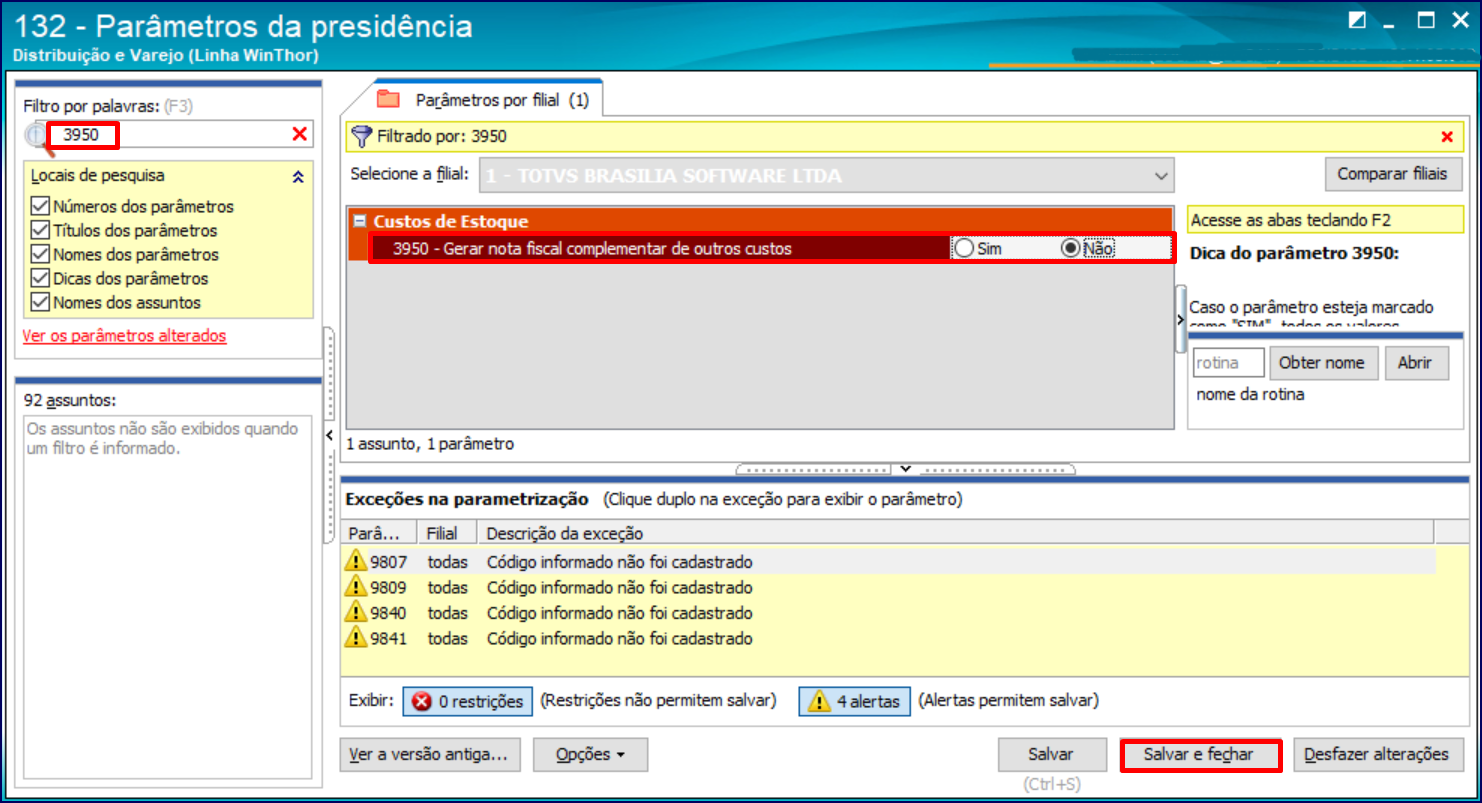Click warning icon for exception 9841
This screenshot has width=1482, height=803.
[x=356, y=637]
